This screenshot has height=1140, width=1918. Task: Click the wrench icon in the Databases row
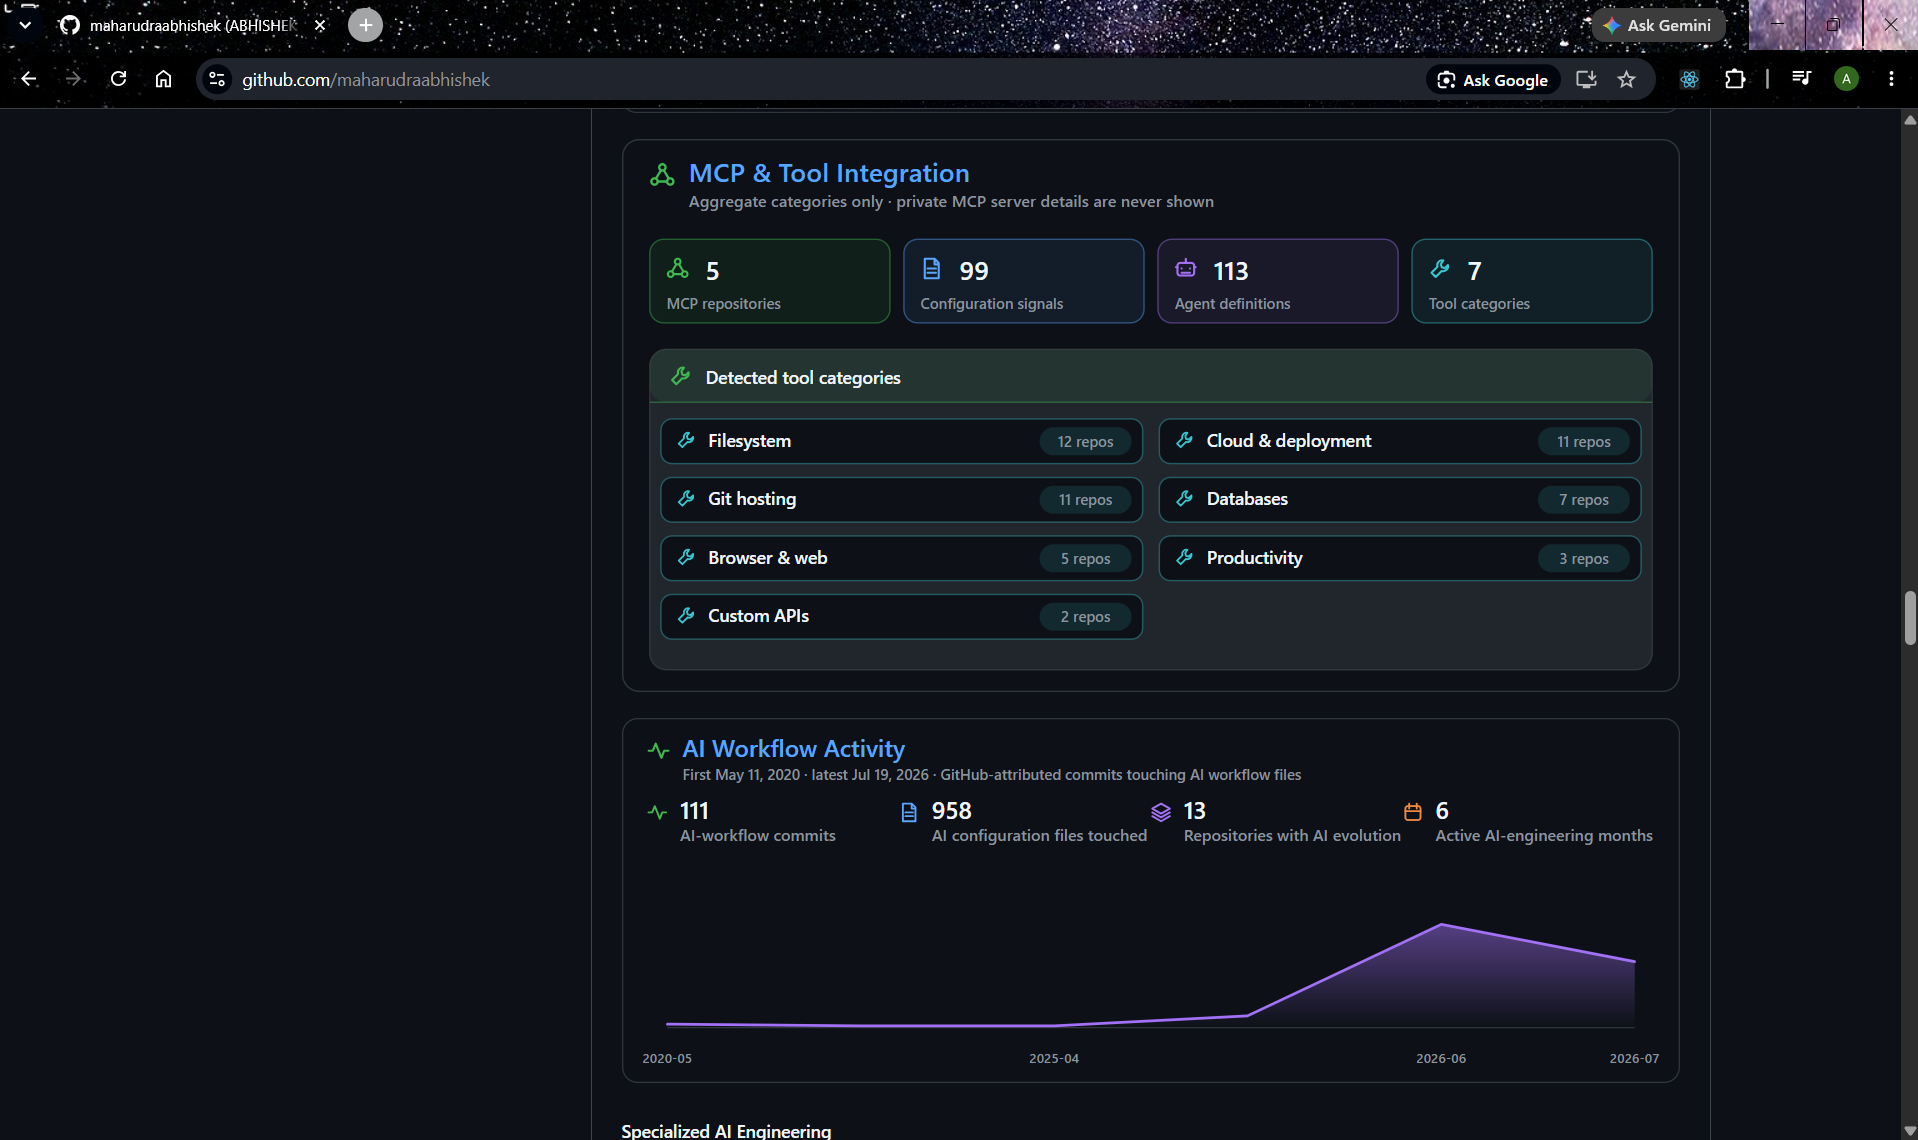pos(1184,498)
